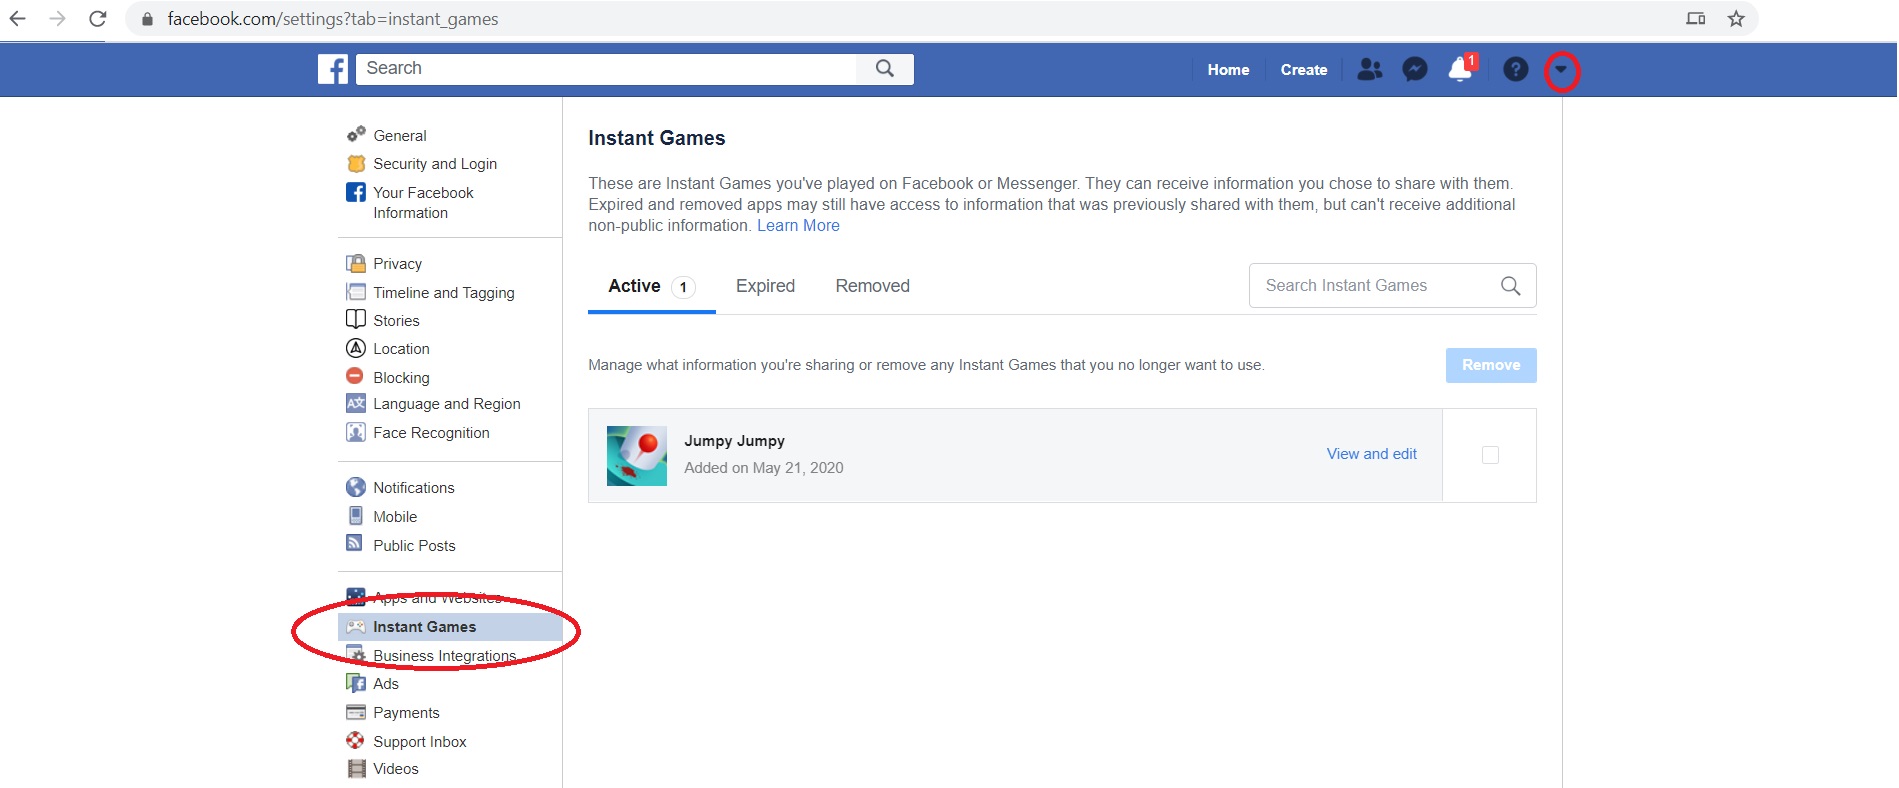Viewport: 1899px width, 788px height.
Task: Click the Privacy lock icon
Action: [x=356, y=263]
